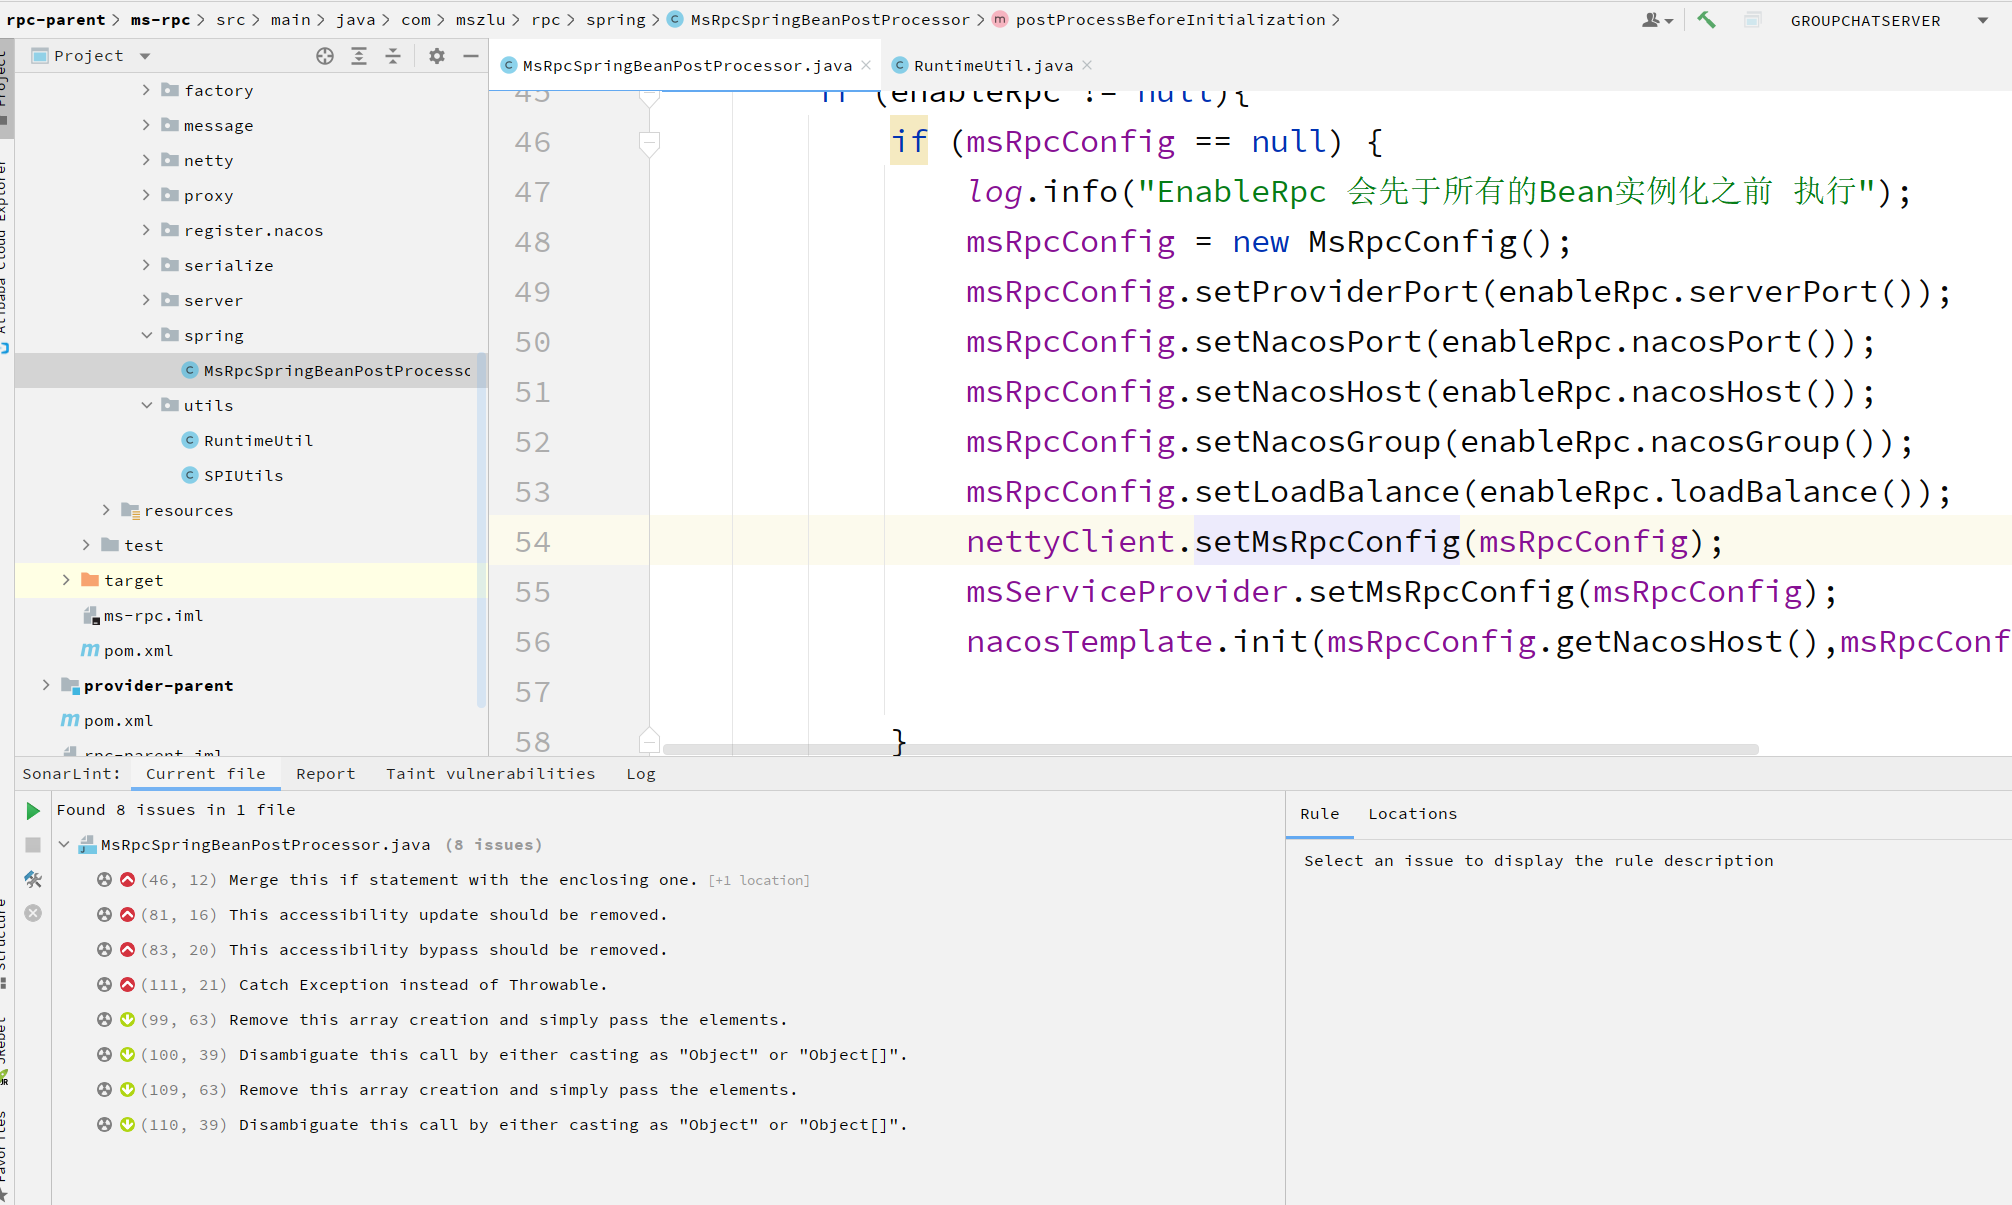
Task: Click the fold marker on line 46
Action: [649, 142]
